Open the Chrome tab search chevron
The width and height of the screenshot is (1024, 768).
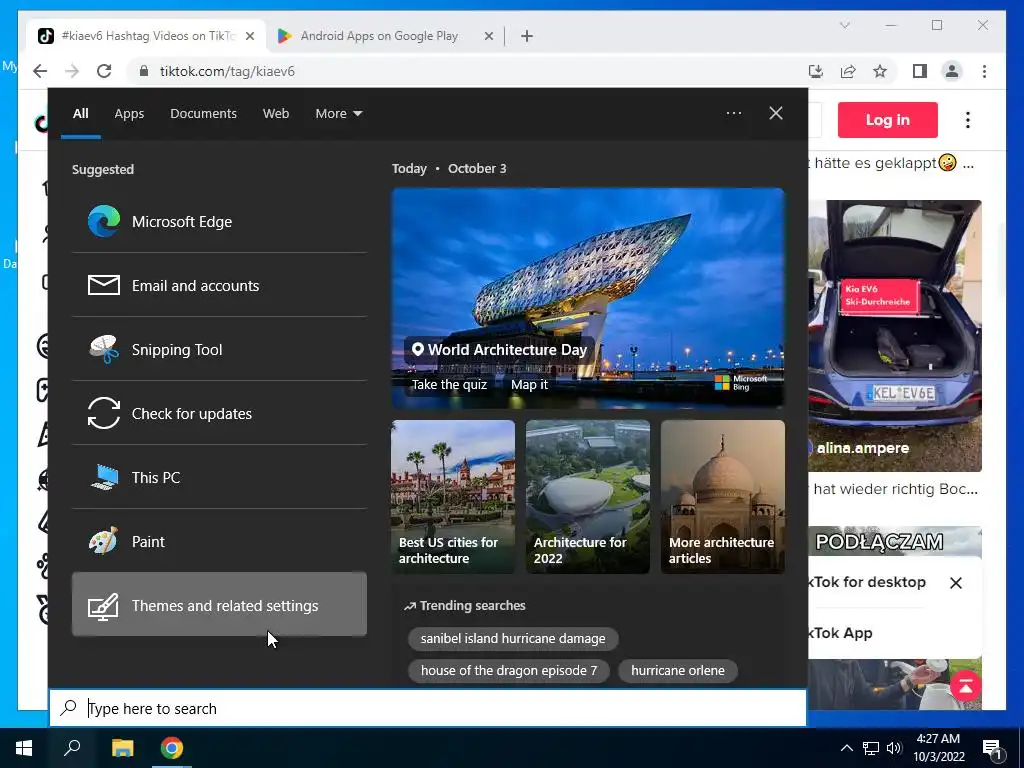[844, 25]
